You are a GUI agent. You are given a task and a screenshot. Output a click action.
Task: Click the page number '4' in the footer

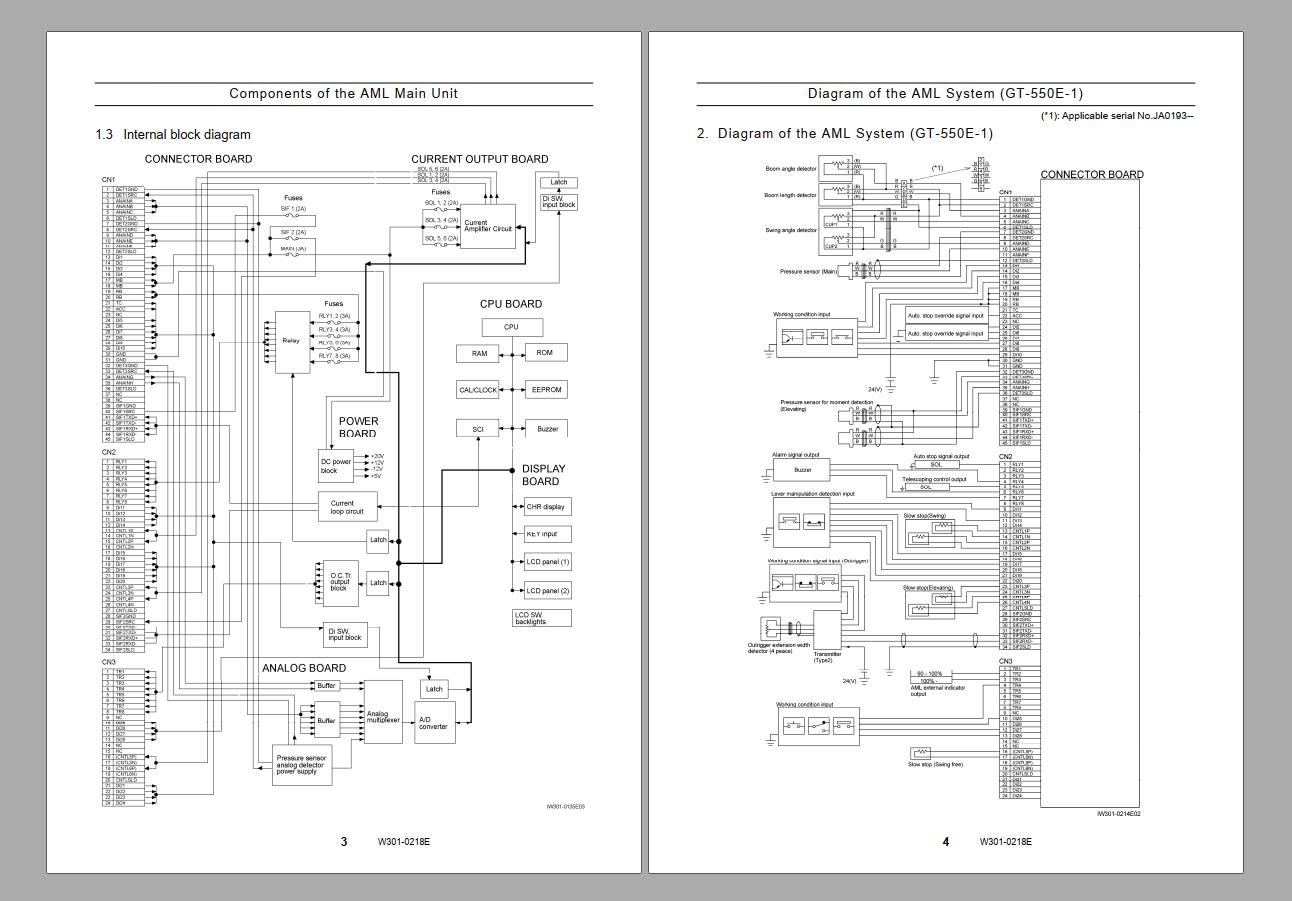[x=946, y=842]
